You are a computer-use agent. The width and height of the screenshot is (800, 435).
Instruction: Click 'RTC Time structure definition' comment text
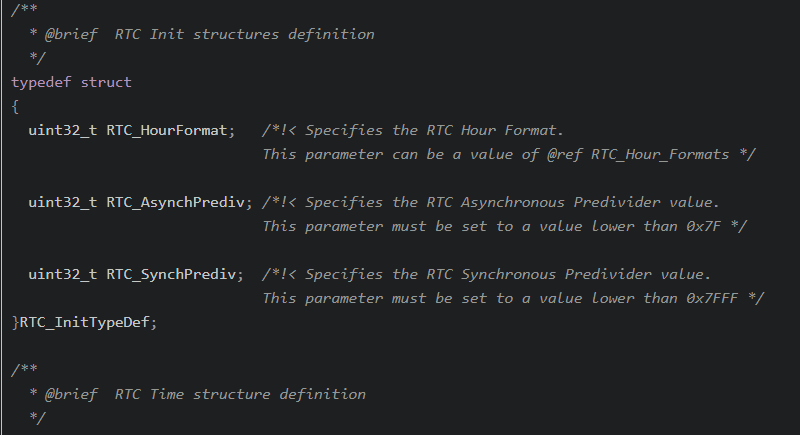click(x=240, y=395)
